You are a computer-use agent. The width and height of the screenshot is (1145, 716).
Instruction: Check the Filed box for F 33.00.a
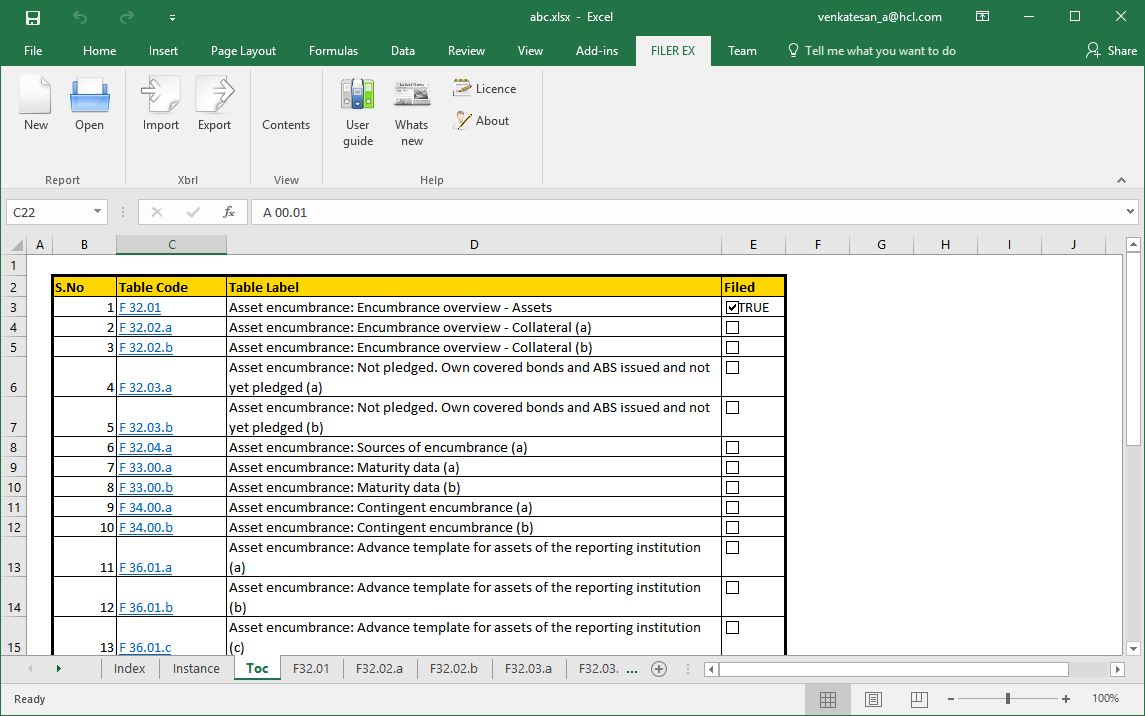click(x=732, y=468)
